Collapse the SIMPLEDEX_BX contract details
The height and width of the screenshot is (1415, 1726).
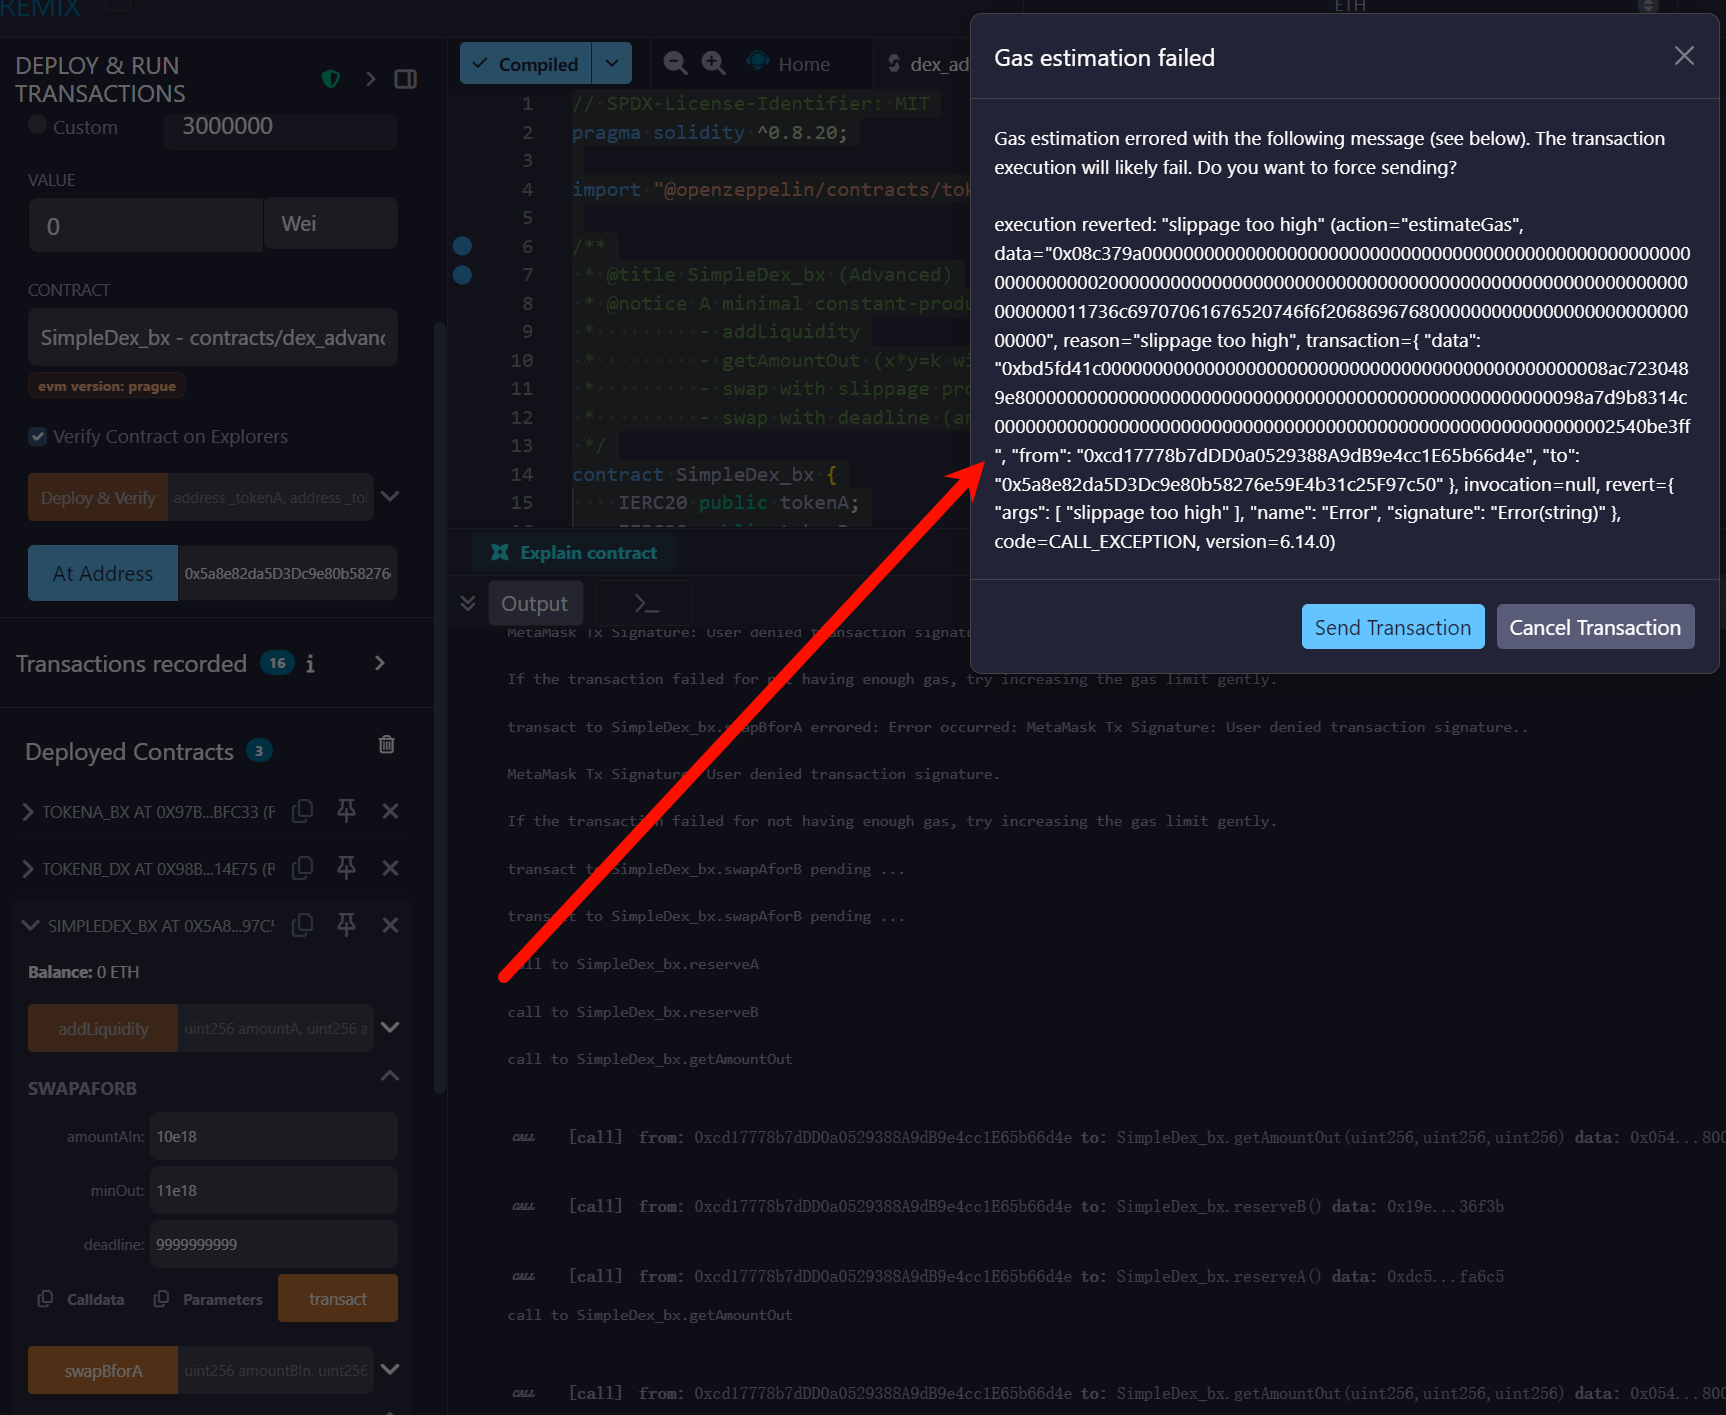tap(30, 926)
